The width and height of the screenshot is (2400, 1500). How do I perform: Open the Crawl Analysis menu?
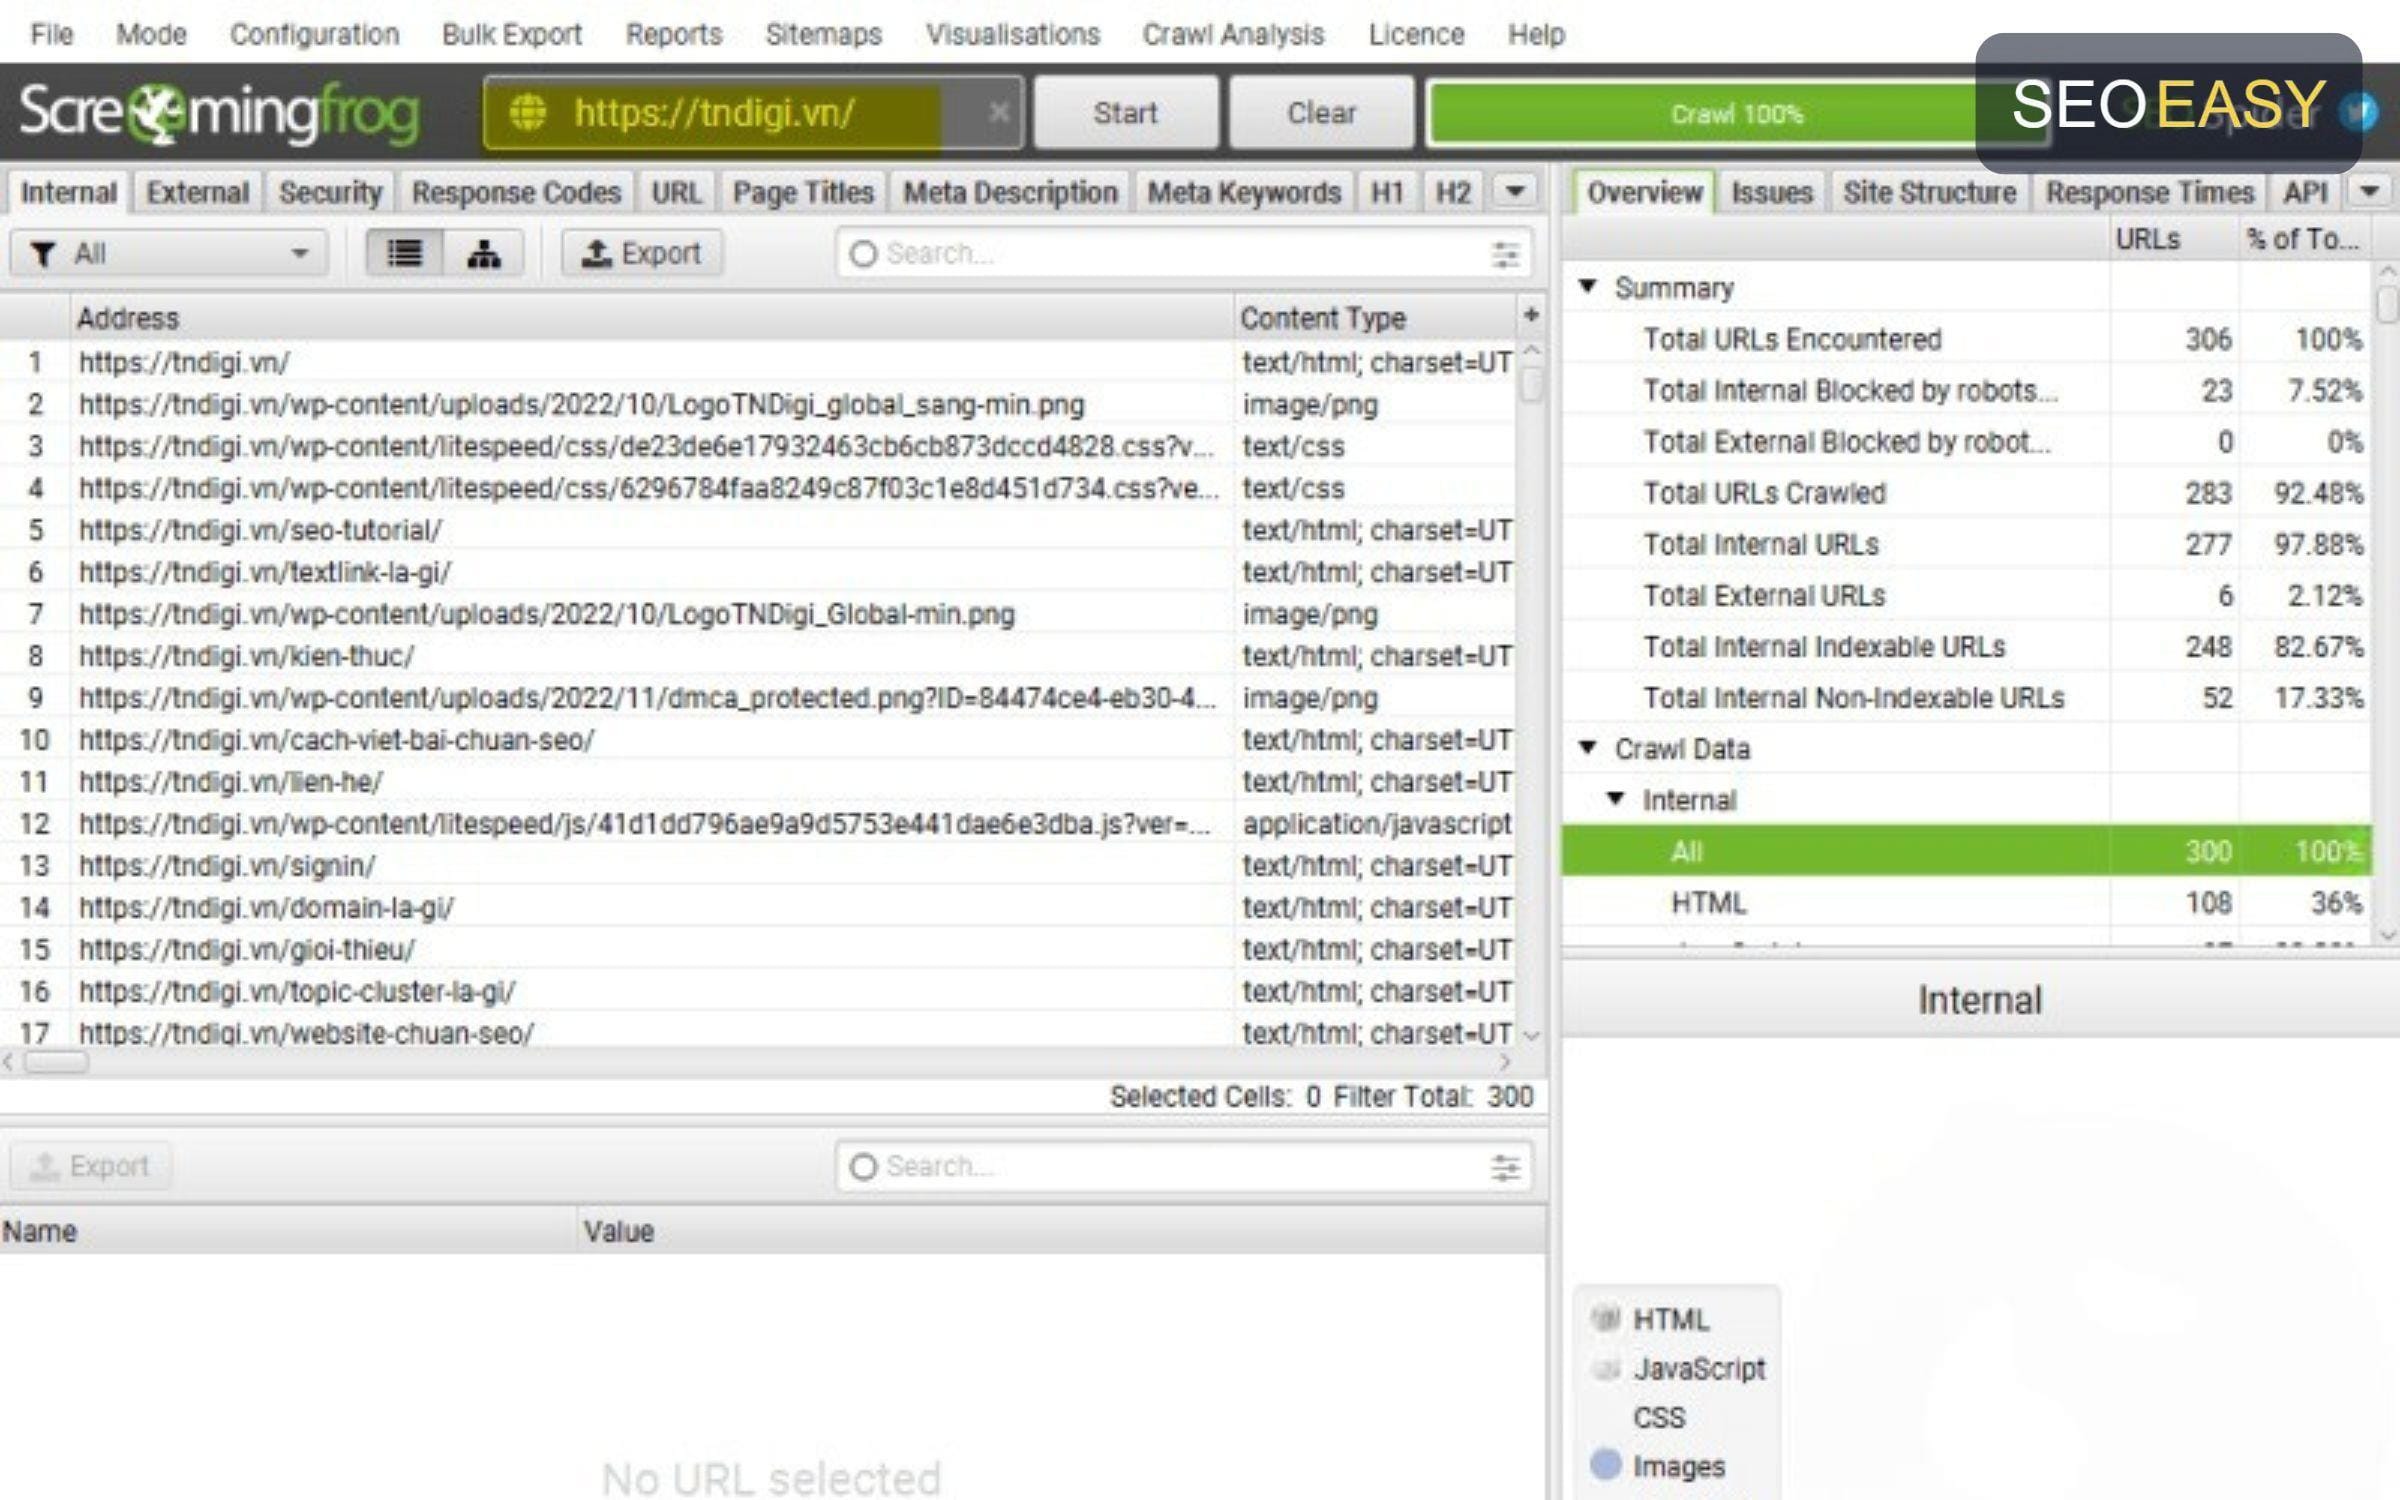click(1233, 34)
